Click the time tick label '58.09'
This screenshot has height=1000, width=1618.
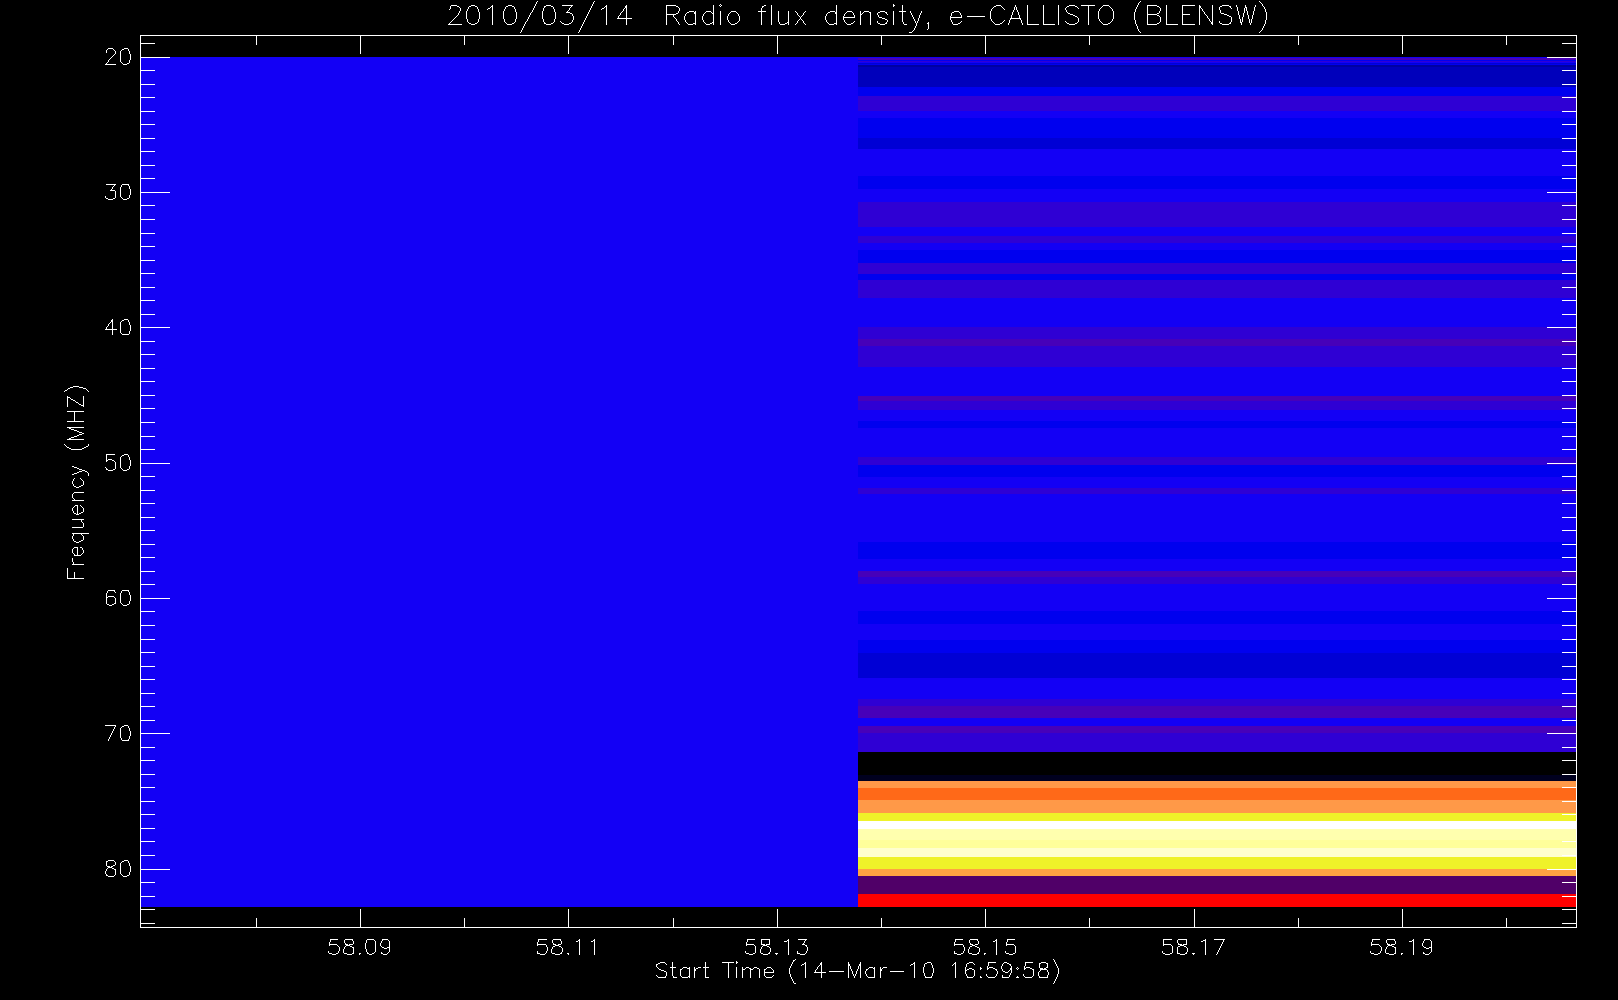pyautogui.click(x=359, y=946)
